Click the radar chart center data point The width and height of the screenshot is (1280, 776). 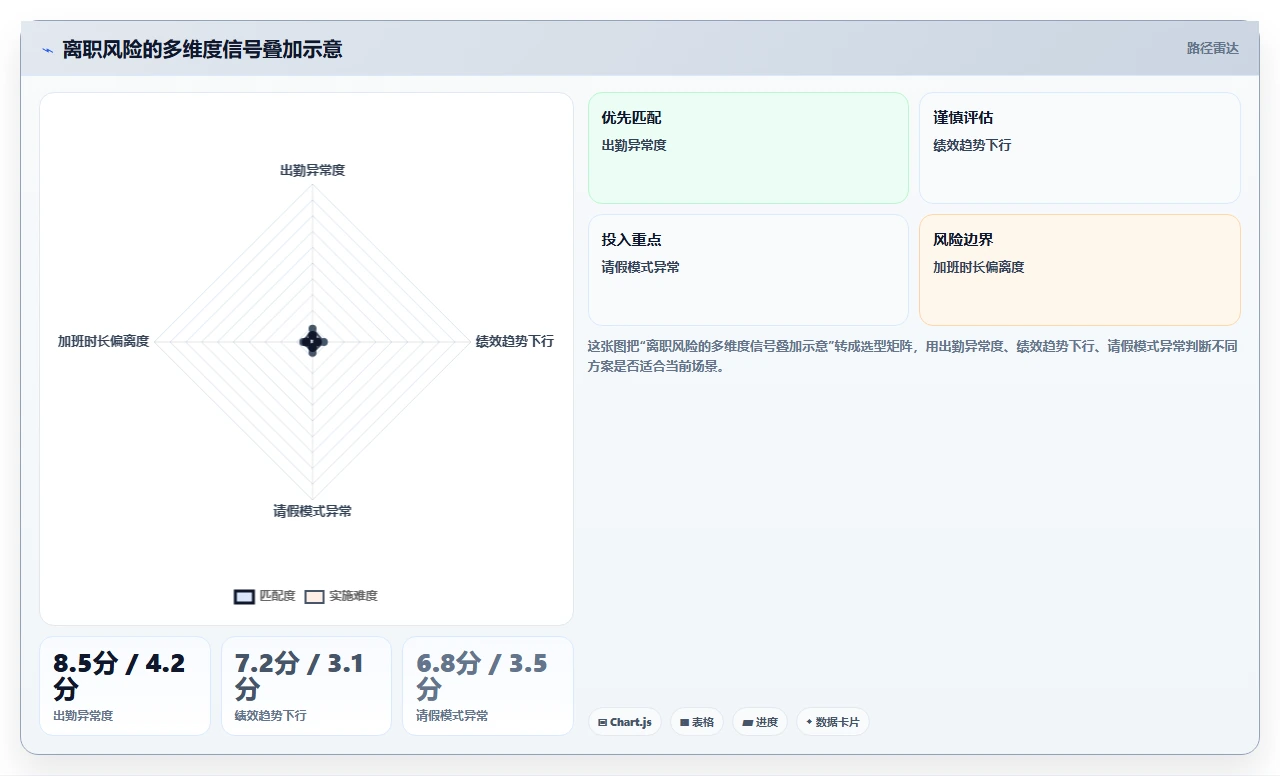312,341
